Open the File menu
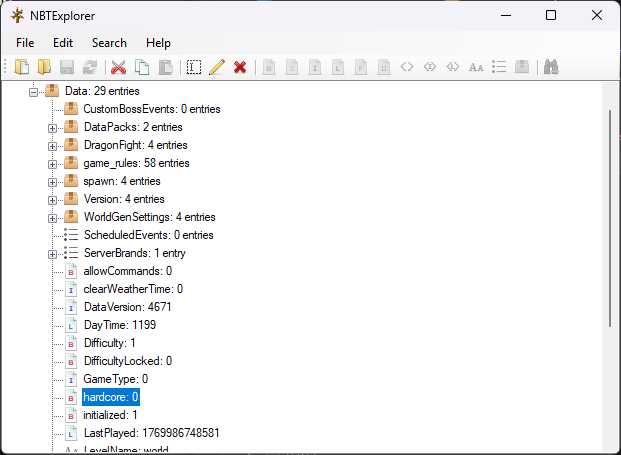Image resolution: width=621 pixels, height=455 pixels. click(x=25, y=43)
